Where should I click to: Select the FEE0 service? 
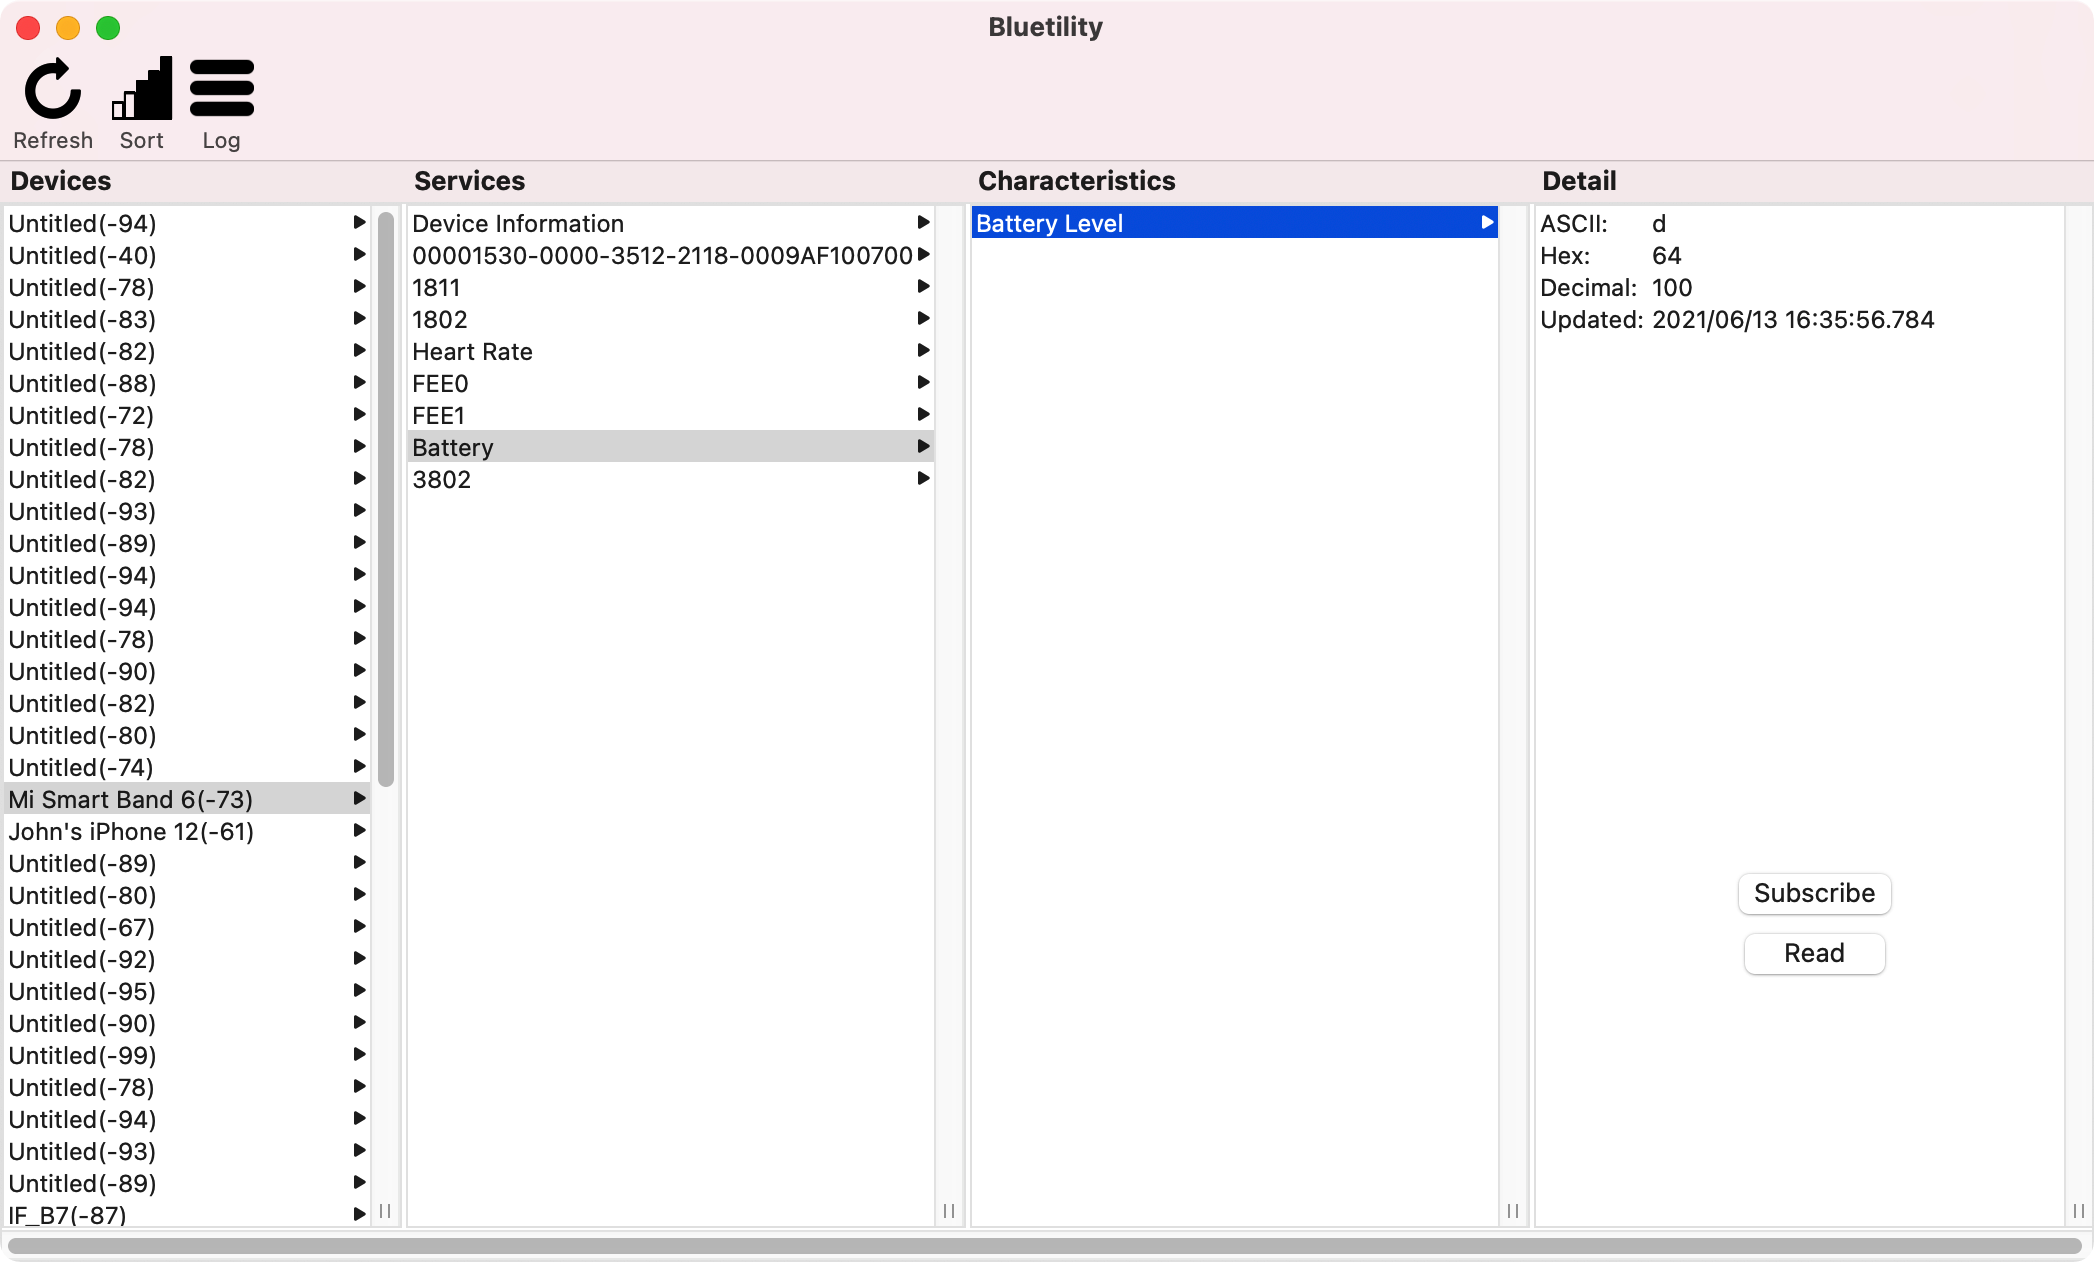[440, 383]
